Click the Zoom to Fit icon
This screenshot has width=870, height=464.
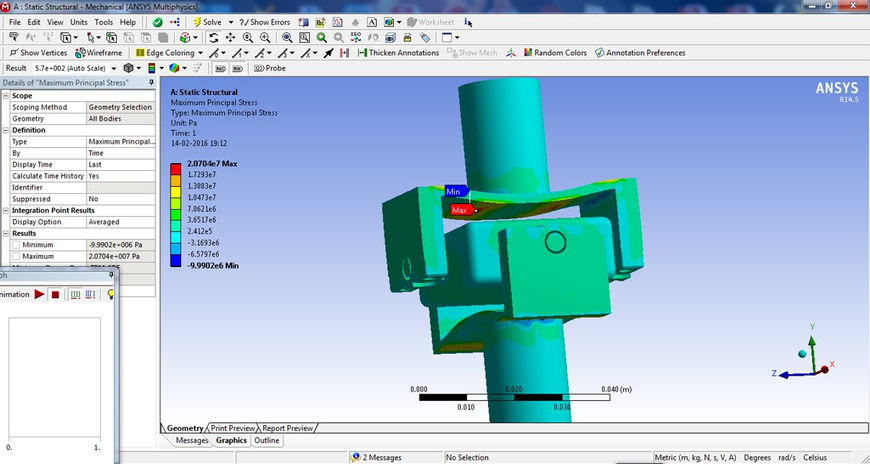(x=287, y=38)
